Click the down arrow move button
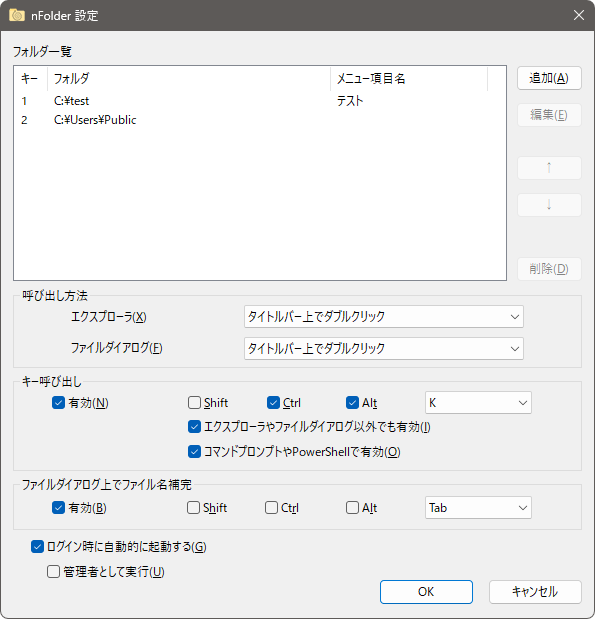 549,204
